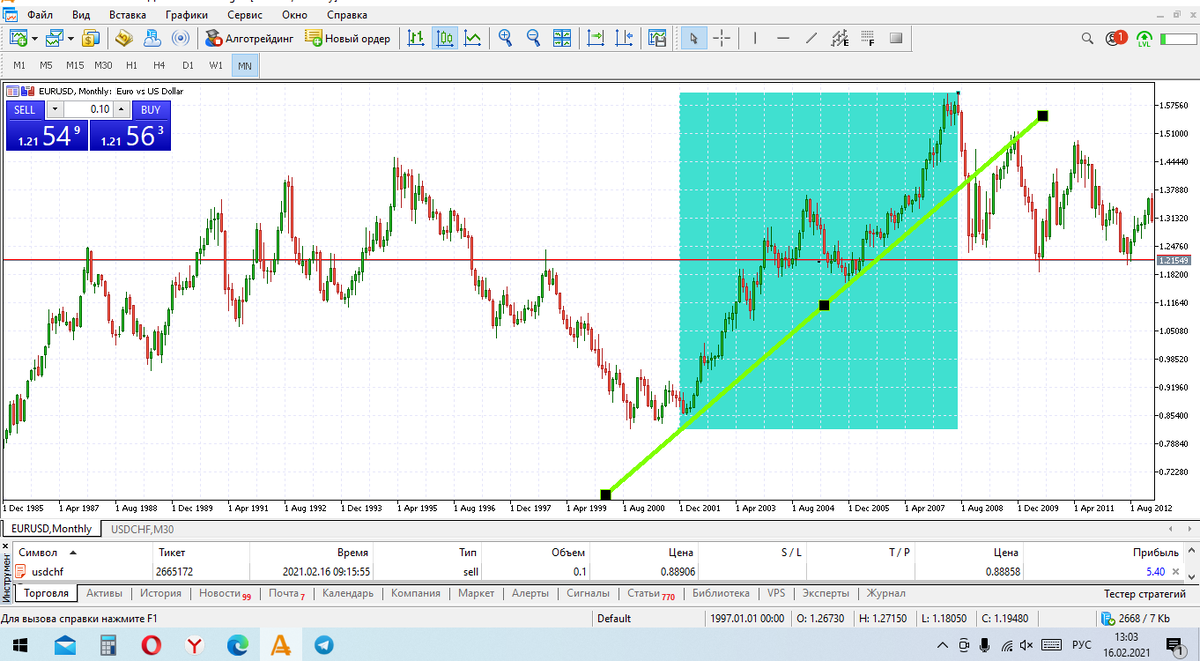This screenshot has width=1200, height=661.
Task: Select the Fibonacci retracement tool
Action: click(867, 38)
